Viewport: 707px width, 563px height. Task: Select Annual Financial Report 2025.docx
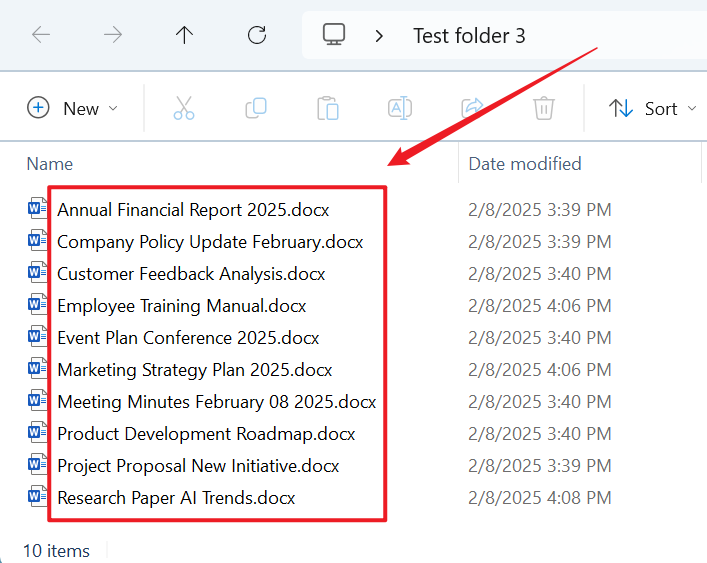[x=193, y=210]
